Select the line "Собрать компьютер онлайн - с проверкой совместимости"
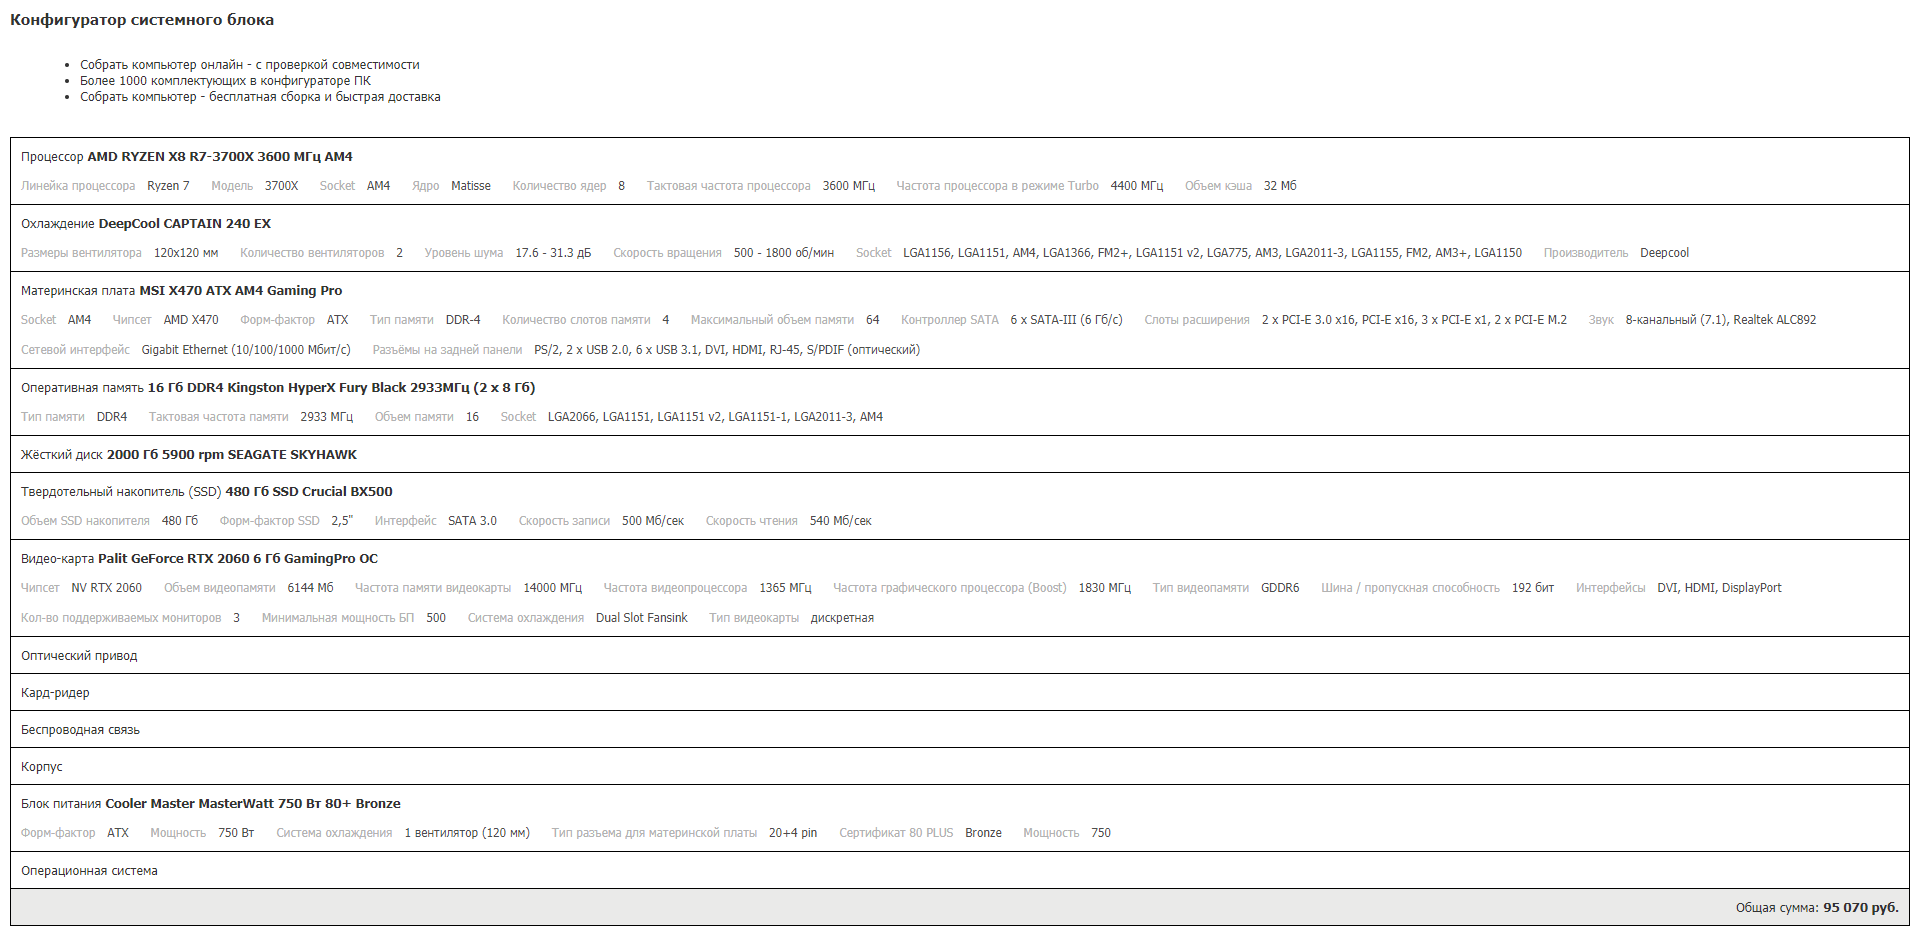This screenshot has height=941, width=1919. click(x=250, y=65)
